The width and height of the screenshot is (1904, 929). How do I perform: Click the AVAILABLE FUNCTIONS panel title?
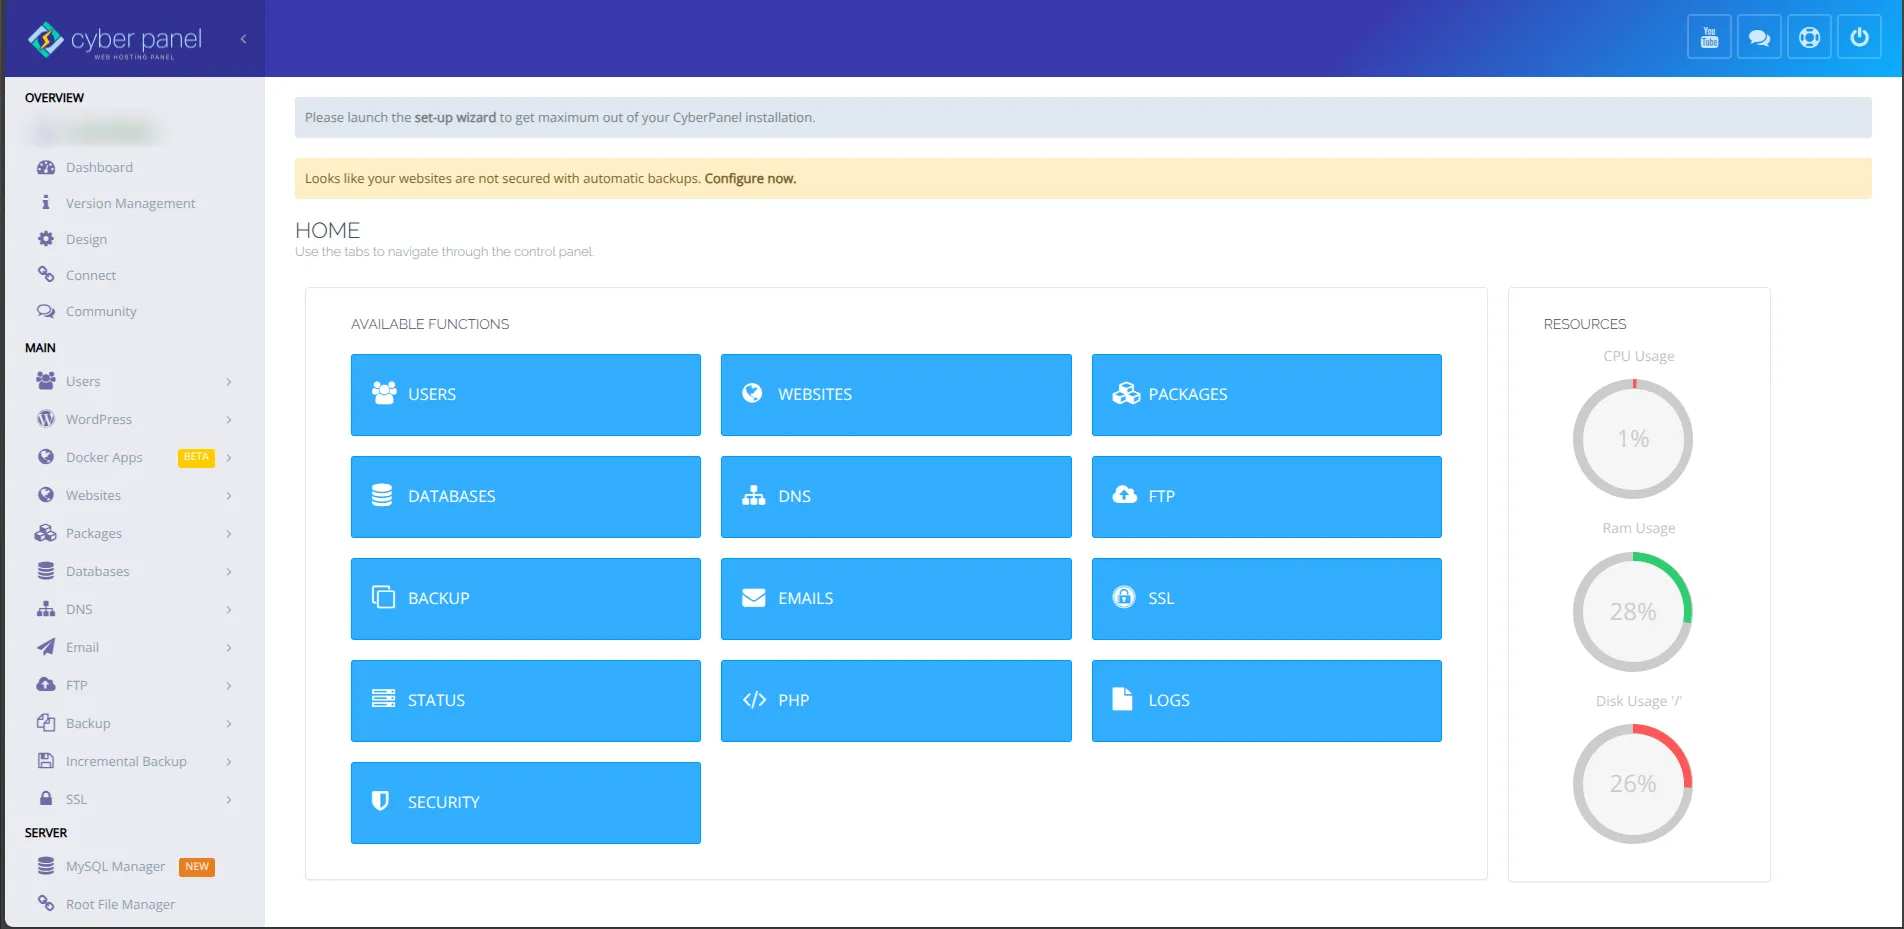430,325
